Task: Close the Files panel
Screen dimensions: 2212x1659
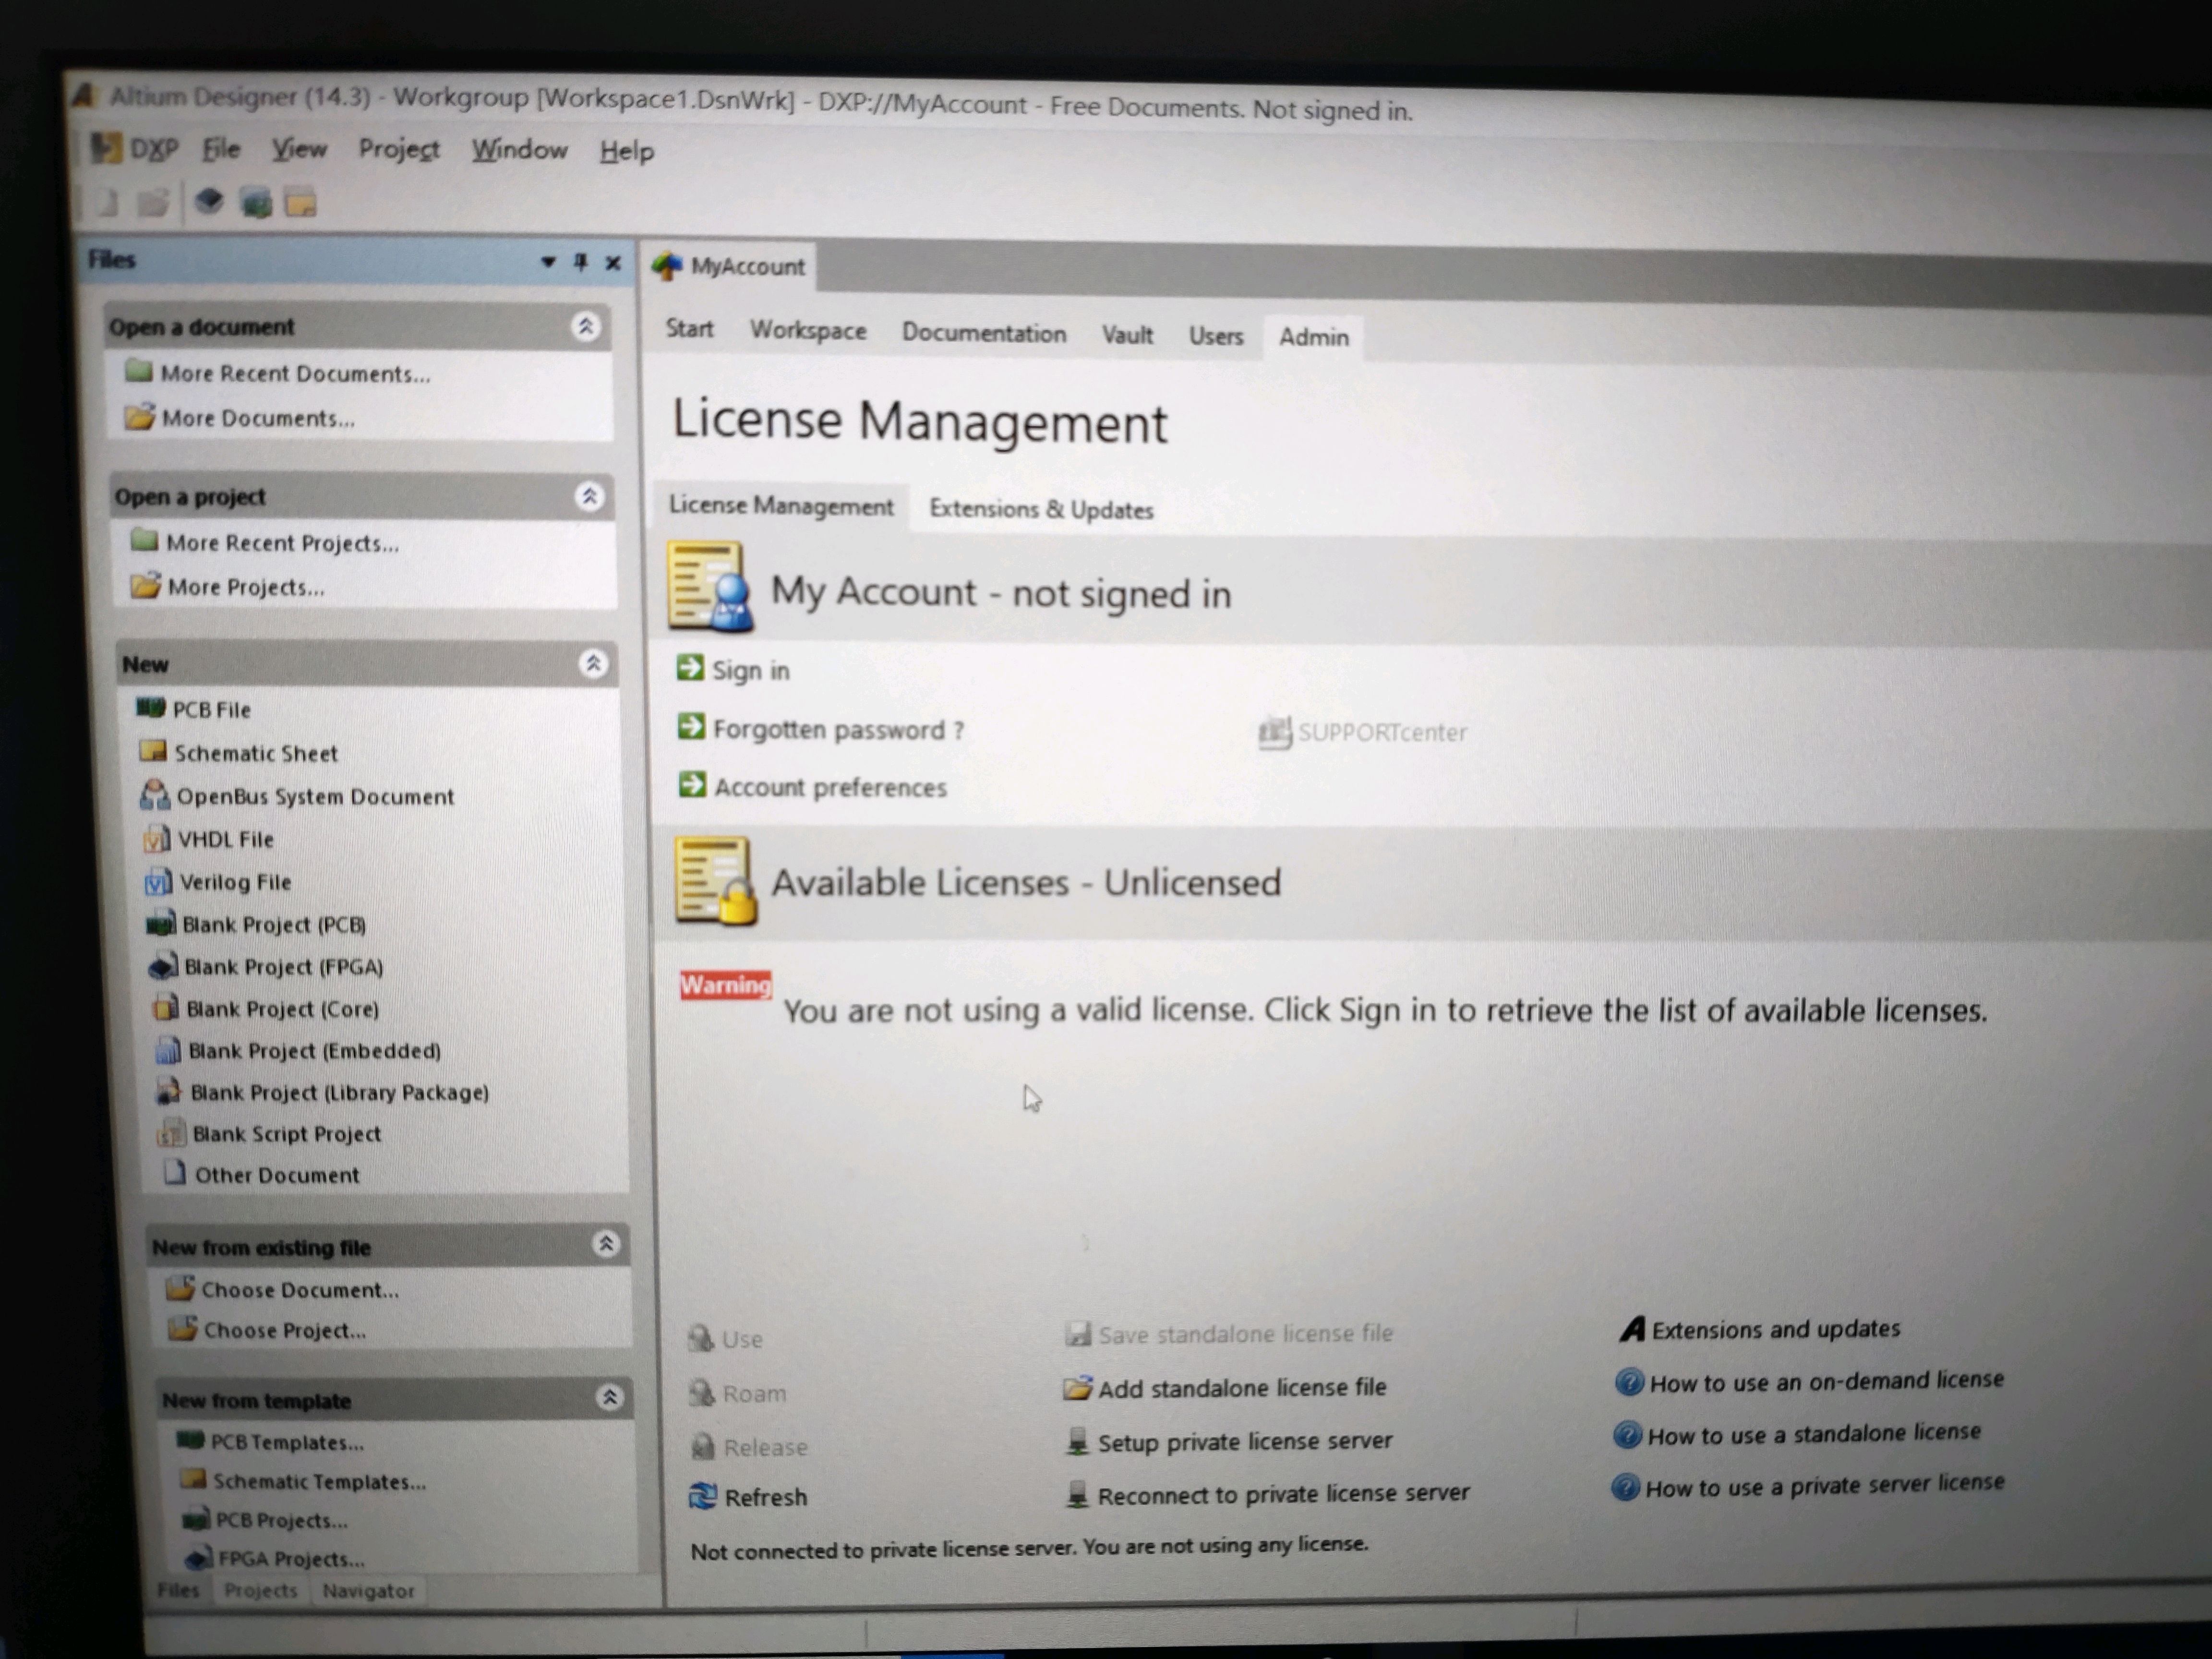Action: coord(613,263)
